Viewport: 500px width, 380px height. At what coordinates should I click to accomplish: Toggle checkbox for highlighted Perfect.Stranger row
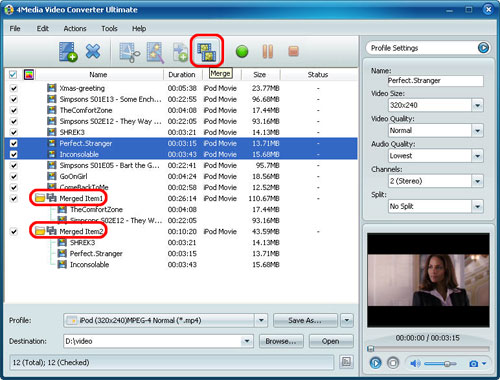coord(14,143)
